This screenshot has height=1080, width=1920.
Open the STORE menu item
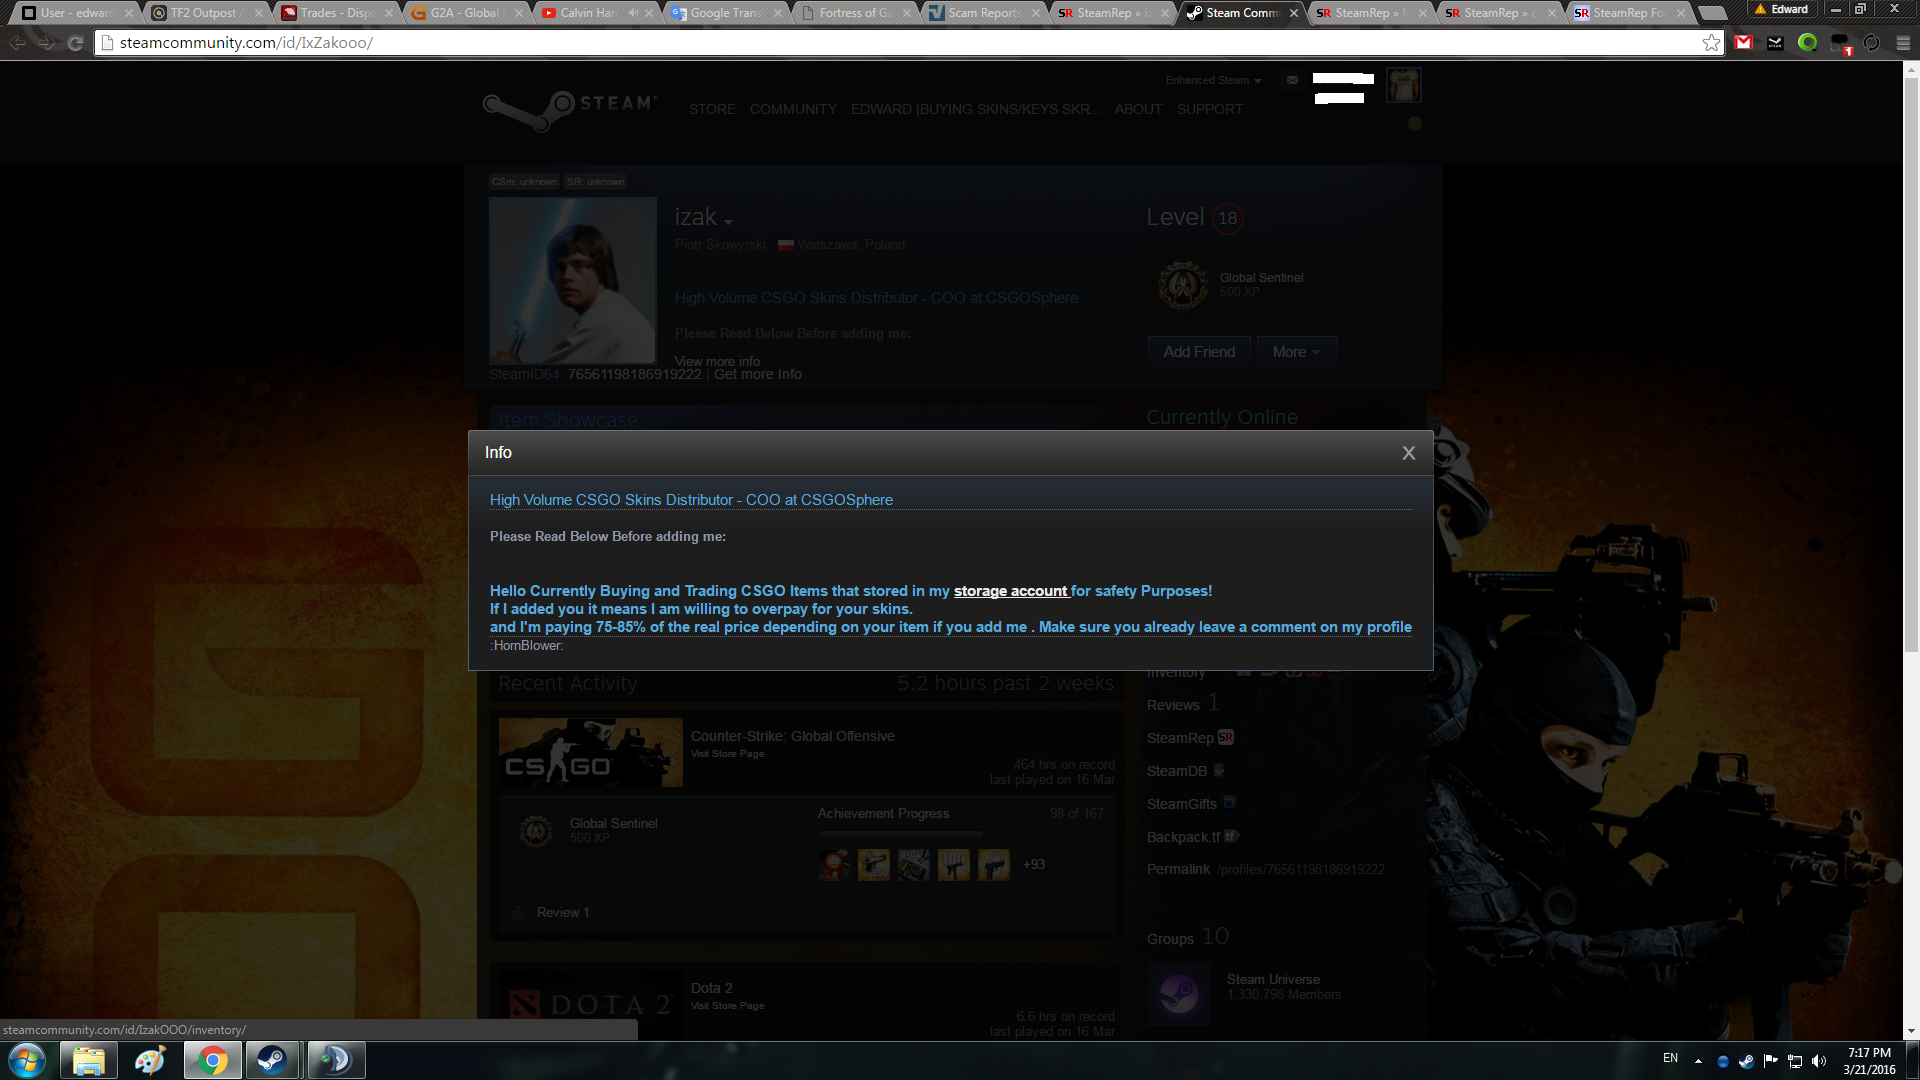coord(711,109)
